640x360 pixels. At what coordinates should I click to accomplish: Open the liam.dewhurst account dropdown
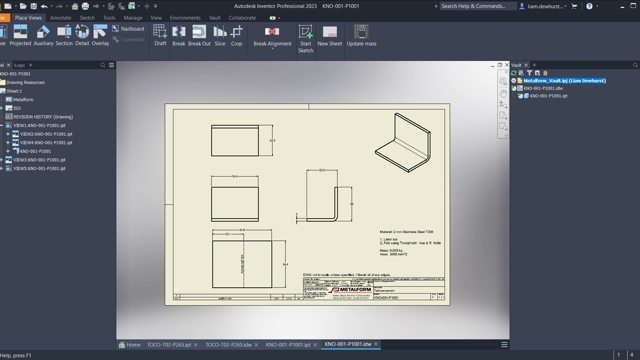coord(565,6)
